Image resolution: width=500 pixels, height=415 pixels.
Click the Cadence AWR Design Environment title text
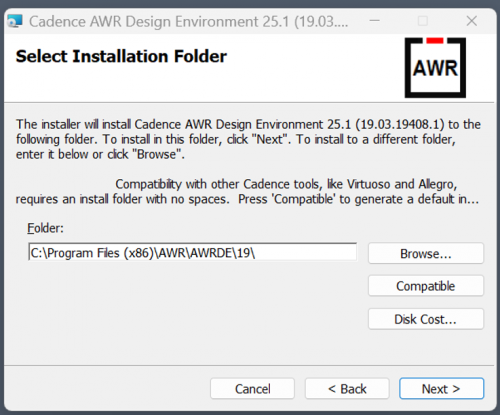pyautogui.click(x=189, y=22)
